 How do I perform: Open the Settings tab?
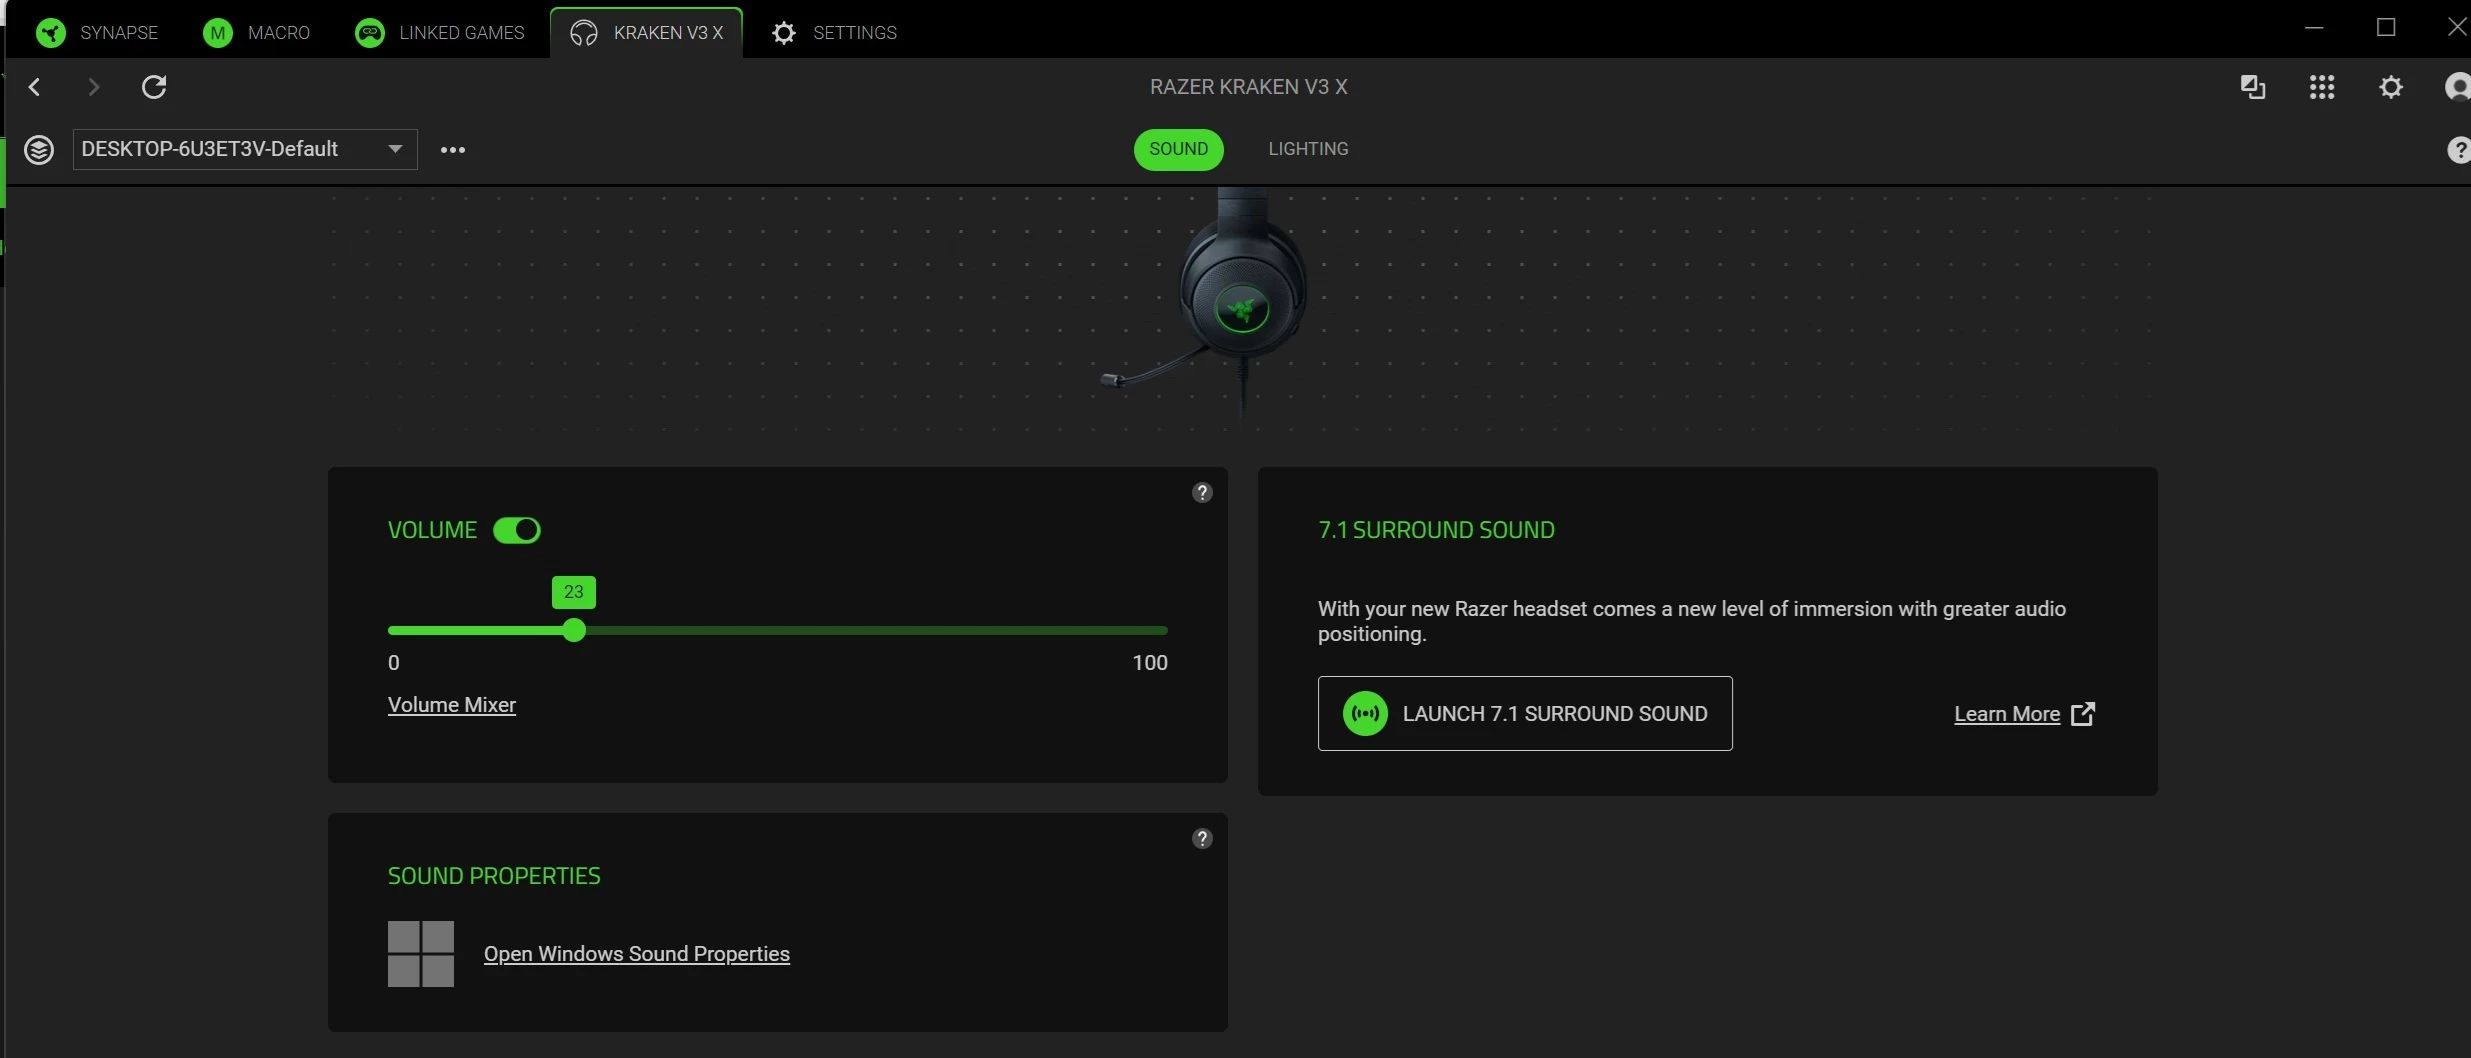[834, 32]
